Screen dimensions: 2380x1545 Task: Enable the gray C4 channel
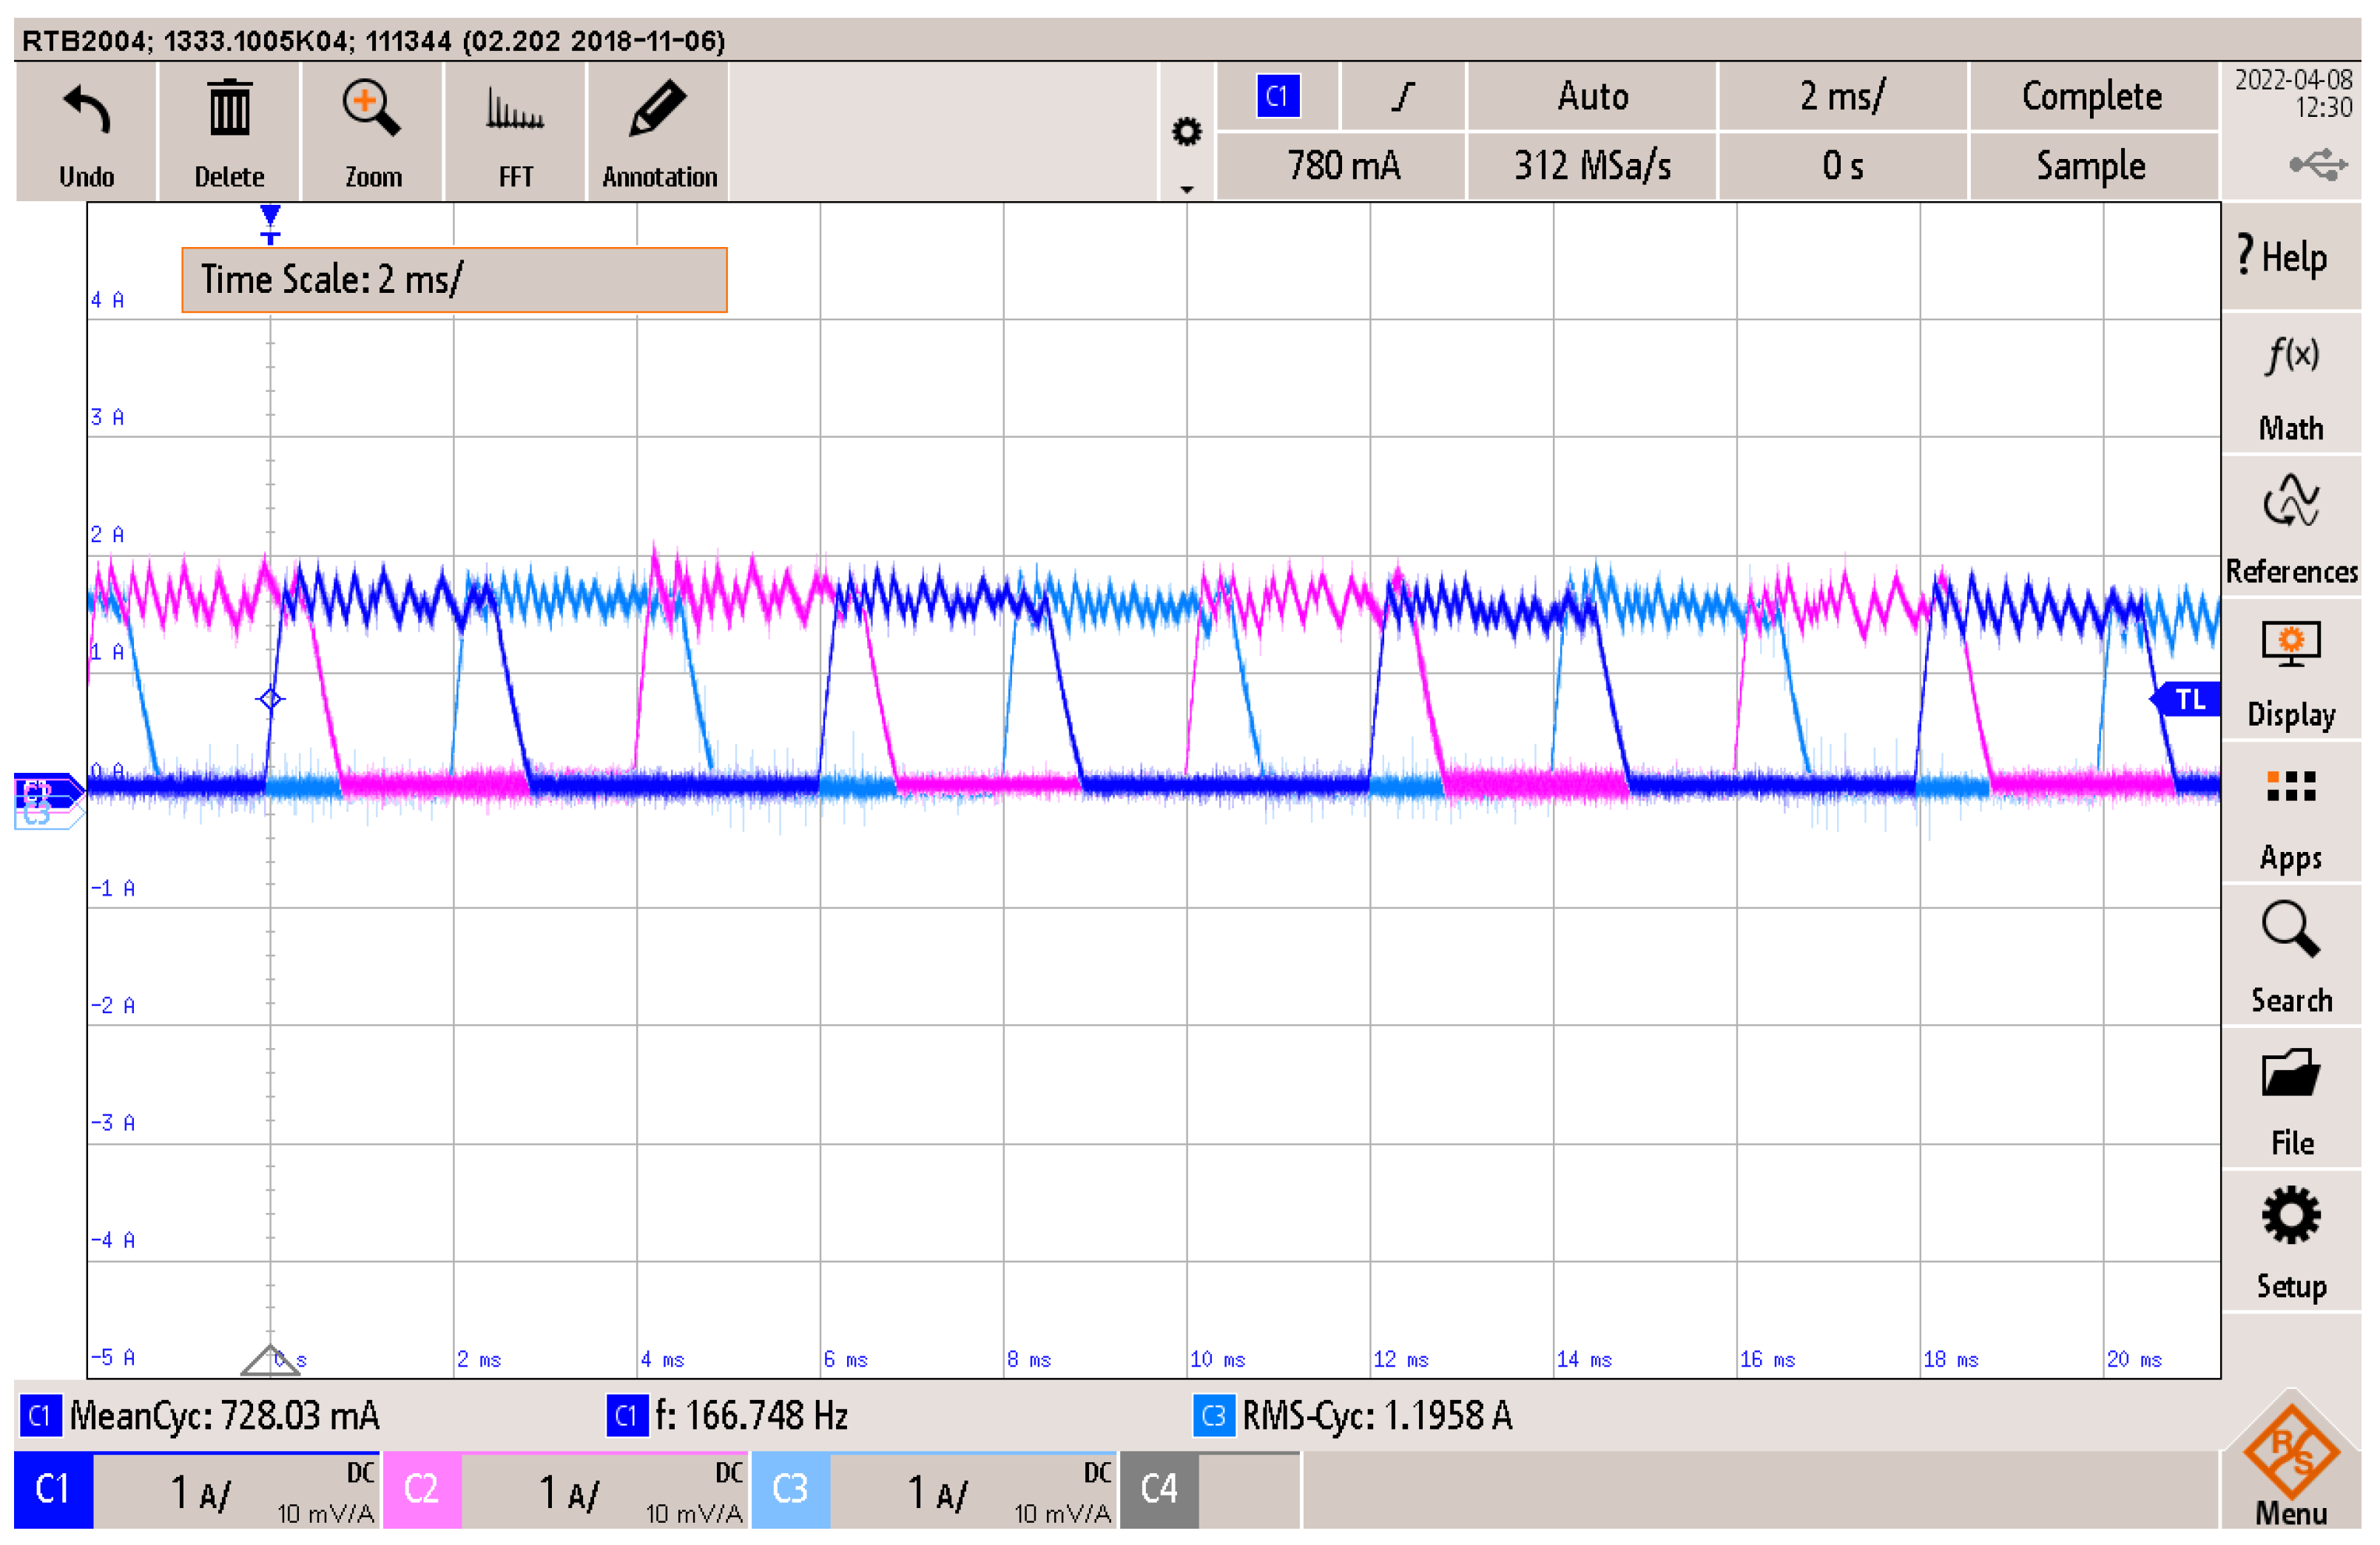1158,1489
